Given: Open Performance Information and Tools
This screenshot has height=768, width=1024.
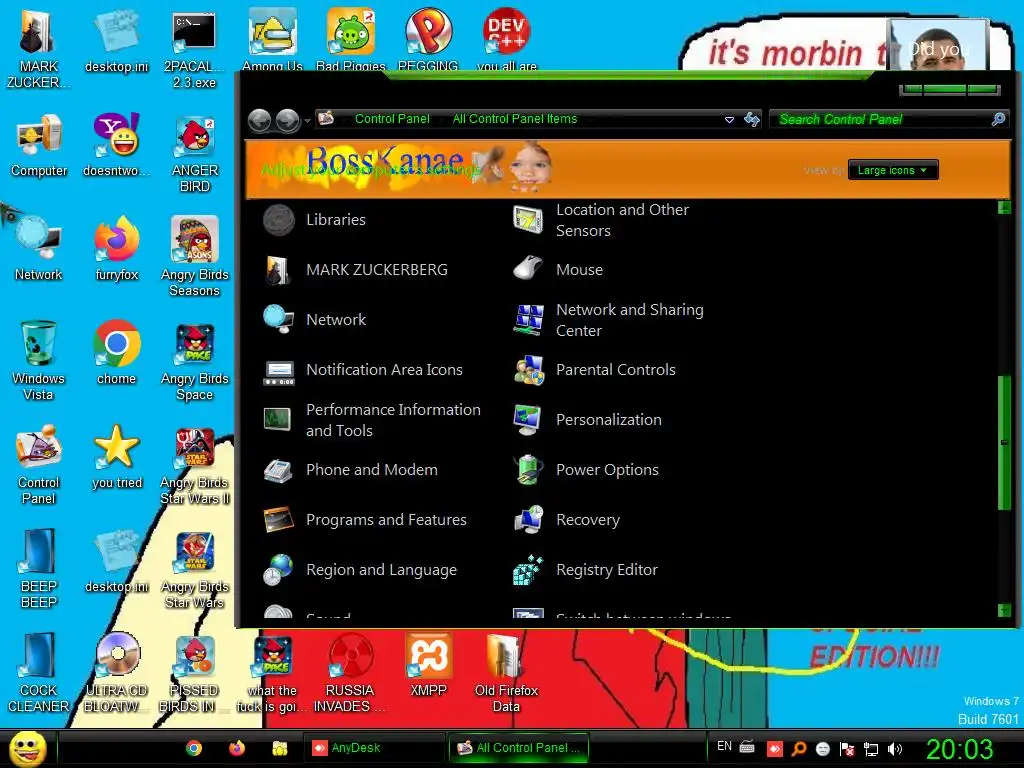Looking at the screenshot, I should [x=372, y=420].
